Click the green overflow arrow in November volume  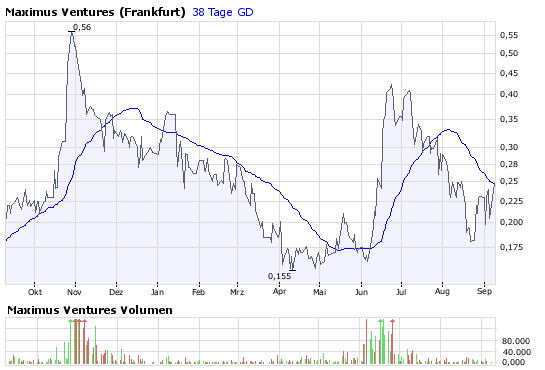(x=71, y=321)
